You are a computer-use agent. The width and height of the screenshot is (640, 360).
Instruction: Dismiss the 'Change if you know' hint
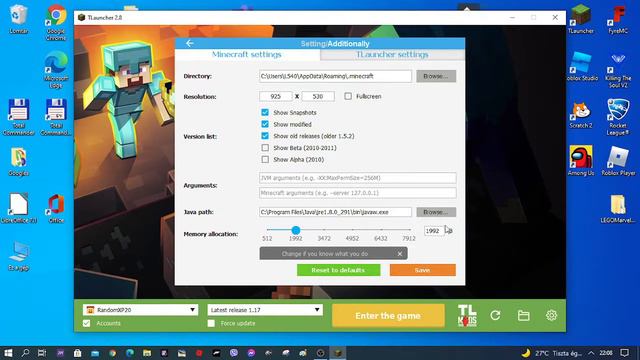click(x=400, y=254)
